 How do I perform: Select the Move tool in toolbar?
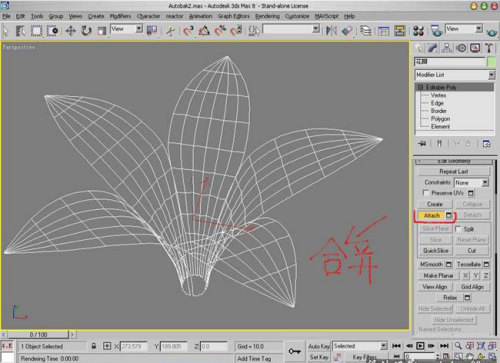(x=70, y=31)
